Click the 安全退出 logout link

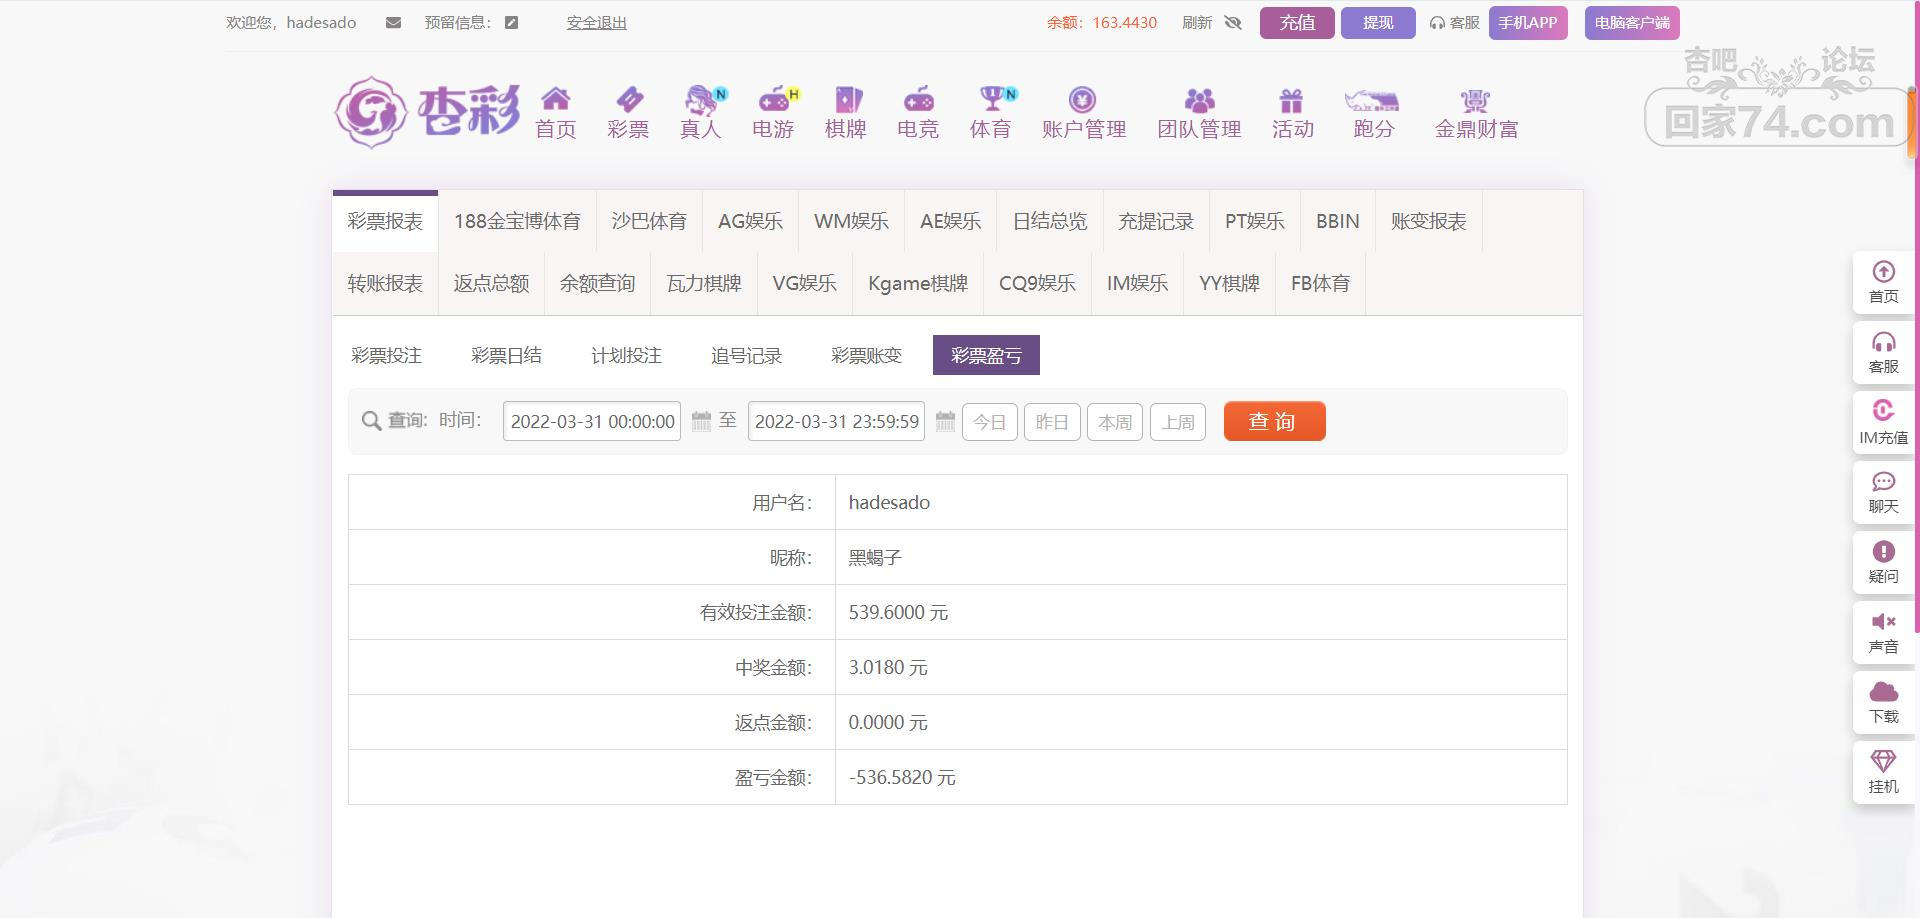(x=596, y=23)
